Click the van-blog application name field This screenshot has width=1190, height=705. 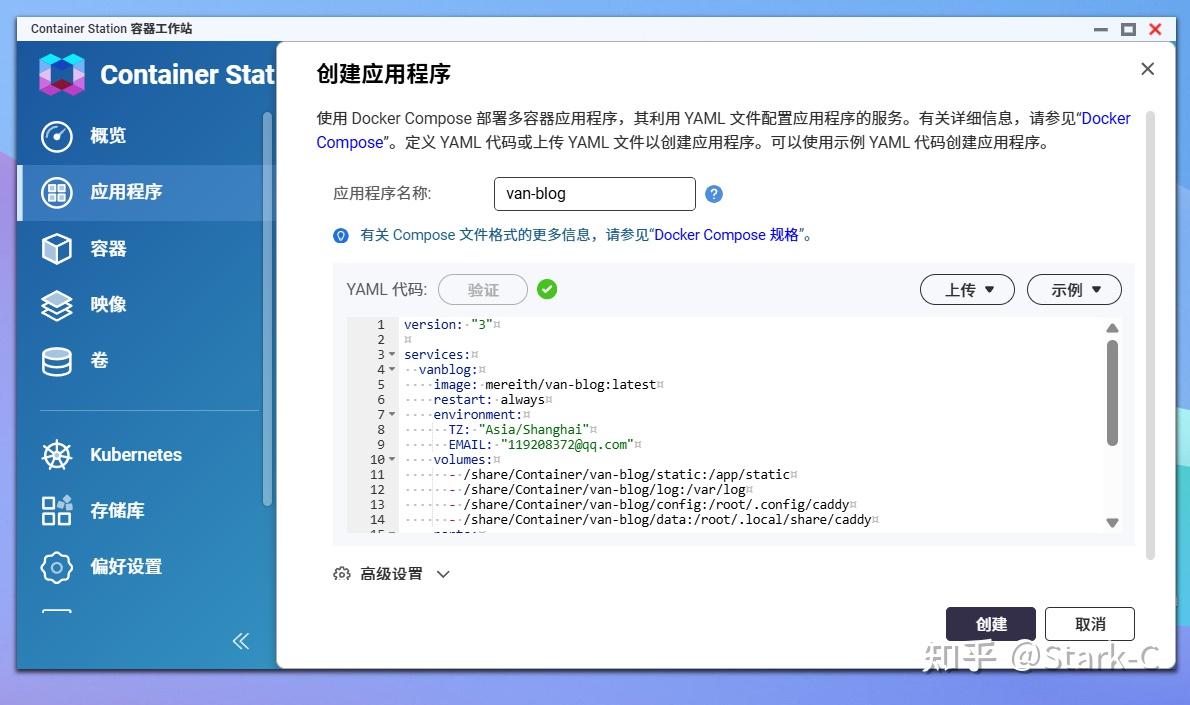pyautogui.click(x=594, y=193)
